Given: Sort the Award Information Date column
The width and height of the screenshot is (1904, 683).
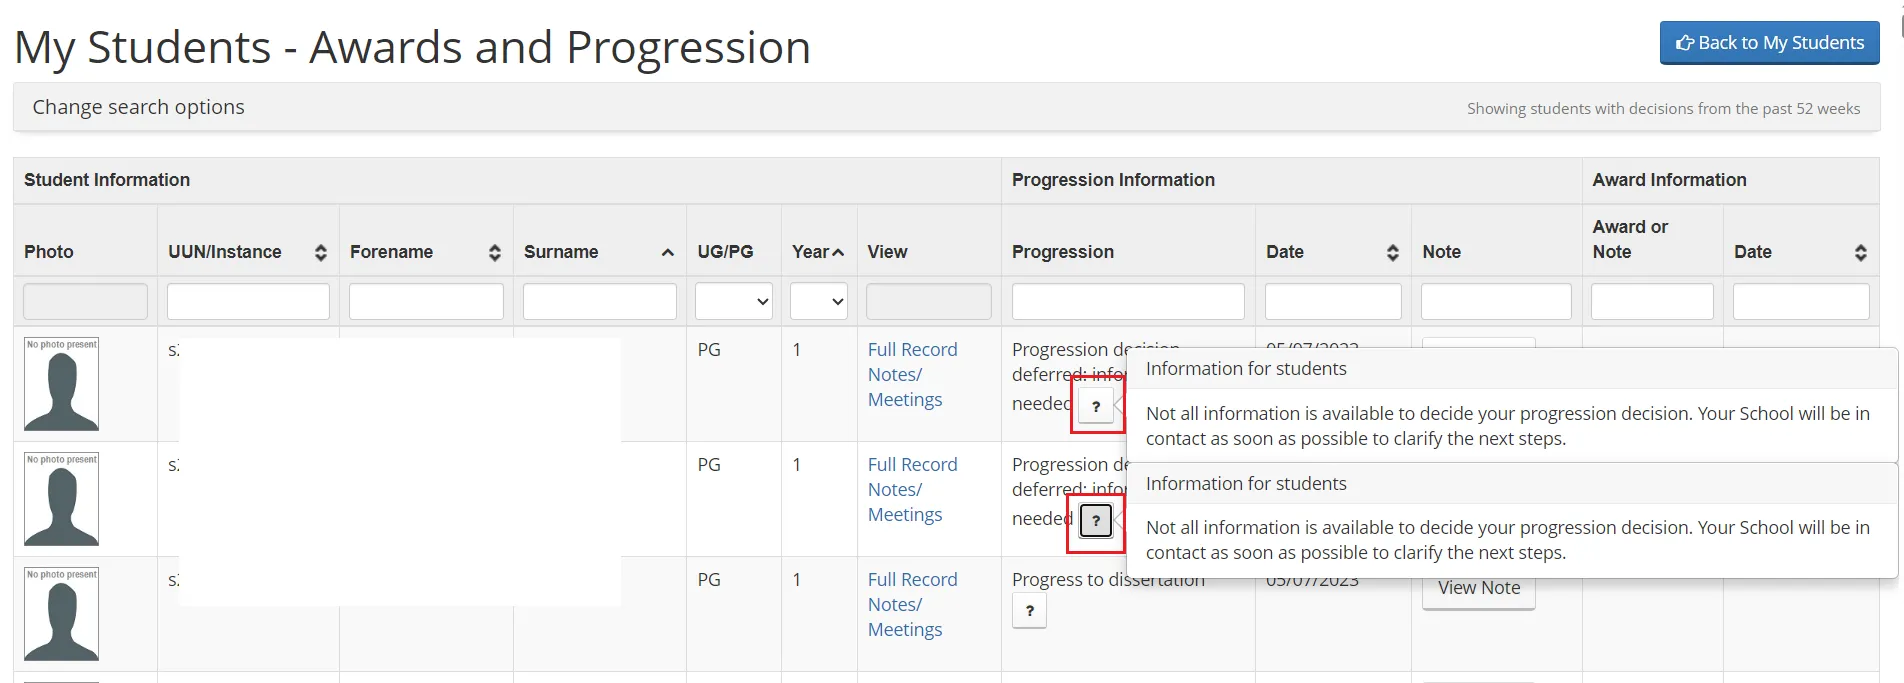Looking at the screenshot, I should (x=1861, y=252).
